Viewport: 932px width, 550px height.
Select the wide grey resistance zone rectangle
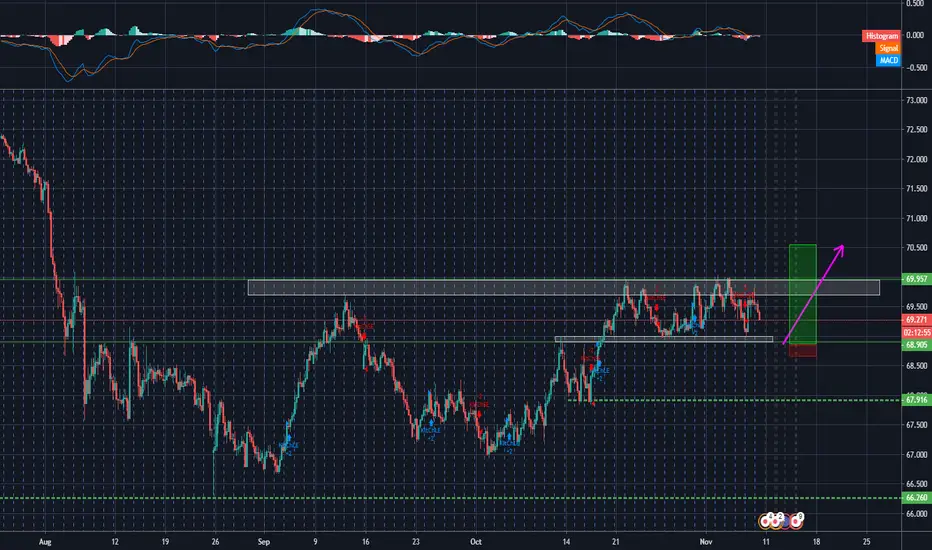(563, 287)
